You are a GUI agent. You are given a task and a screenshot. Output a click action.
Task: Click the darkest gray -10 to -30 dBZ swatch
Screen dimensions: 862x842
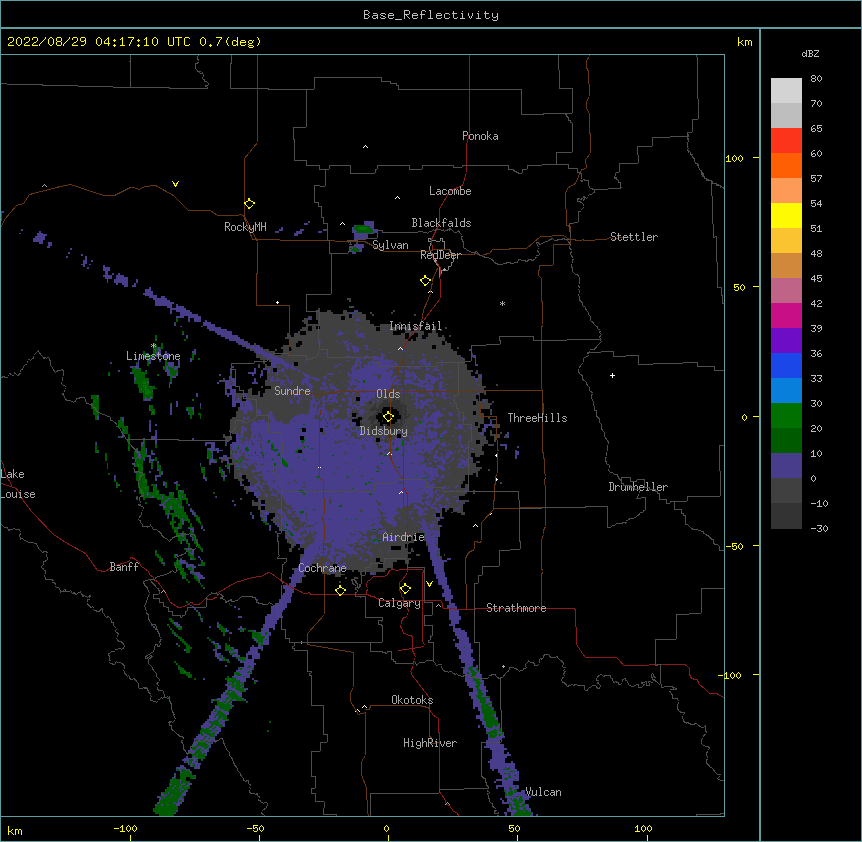click(786, 516)
